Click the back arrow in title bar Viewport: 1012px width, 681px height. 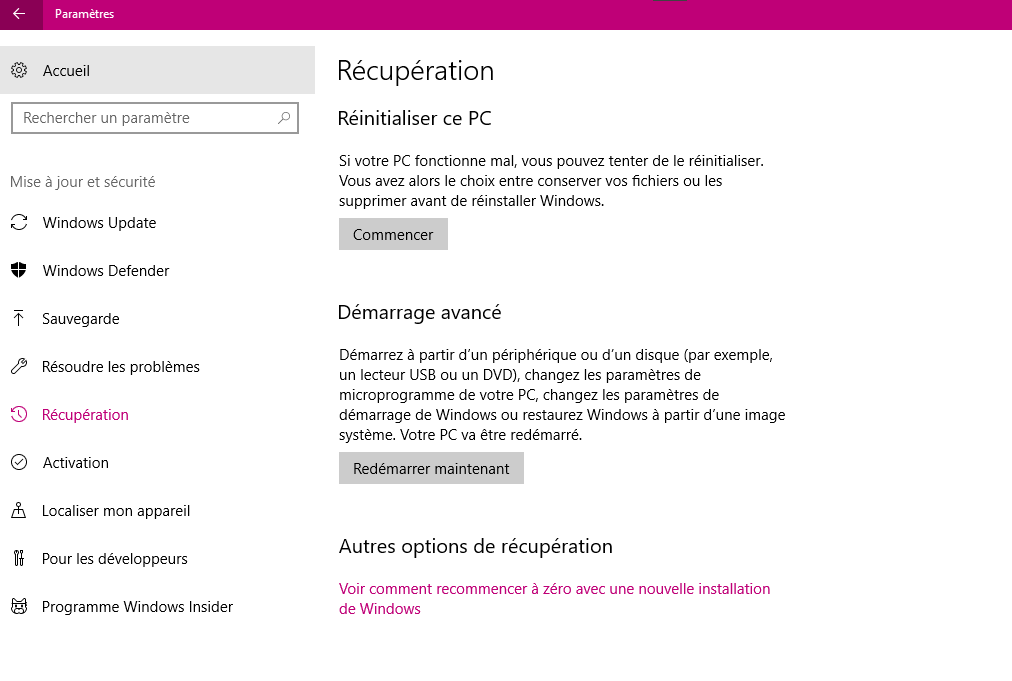pyautogui.click(x=19, y=14)
